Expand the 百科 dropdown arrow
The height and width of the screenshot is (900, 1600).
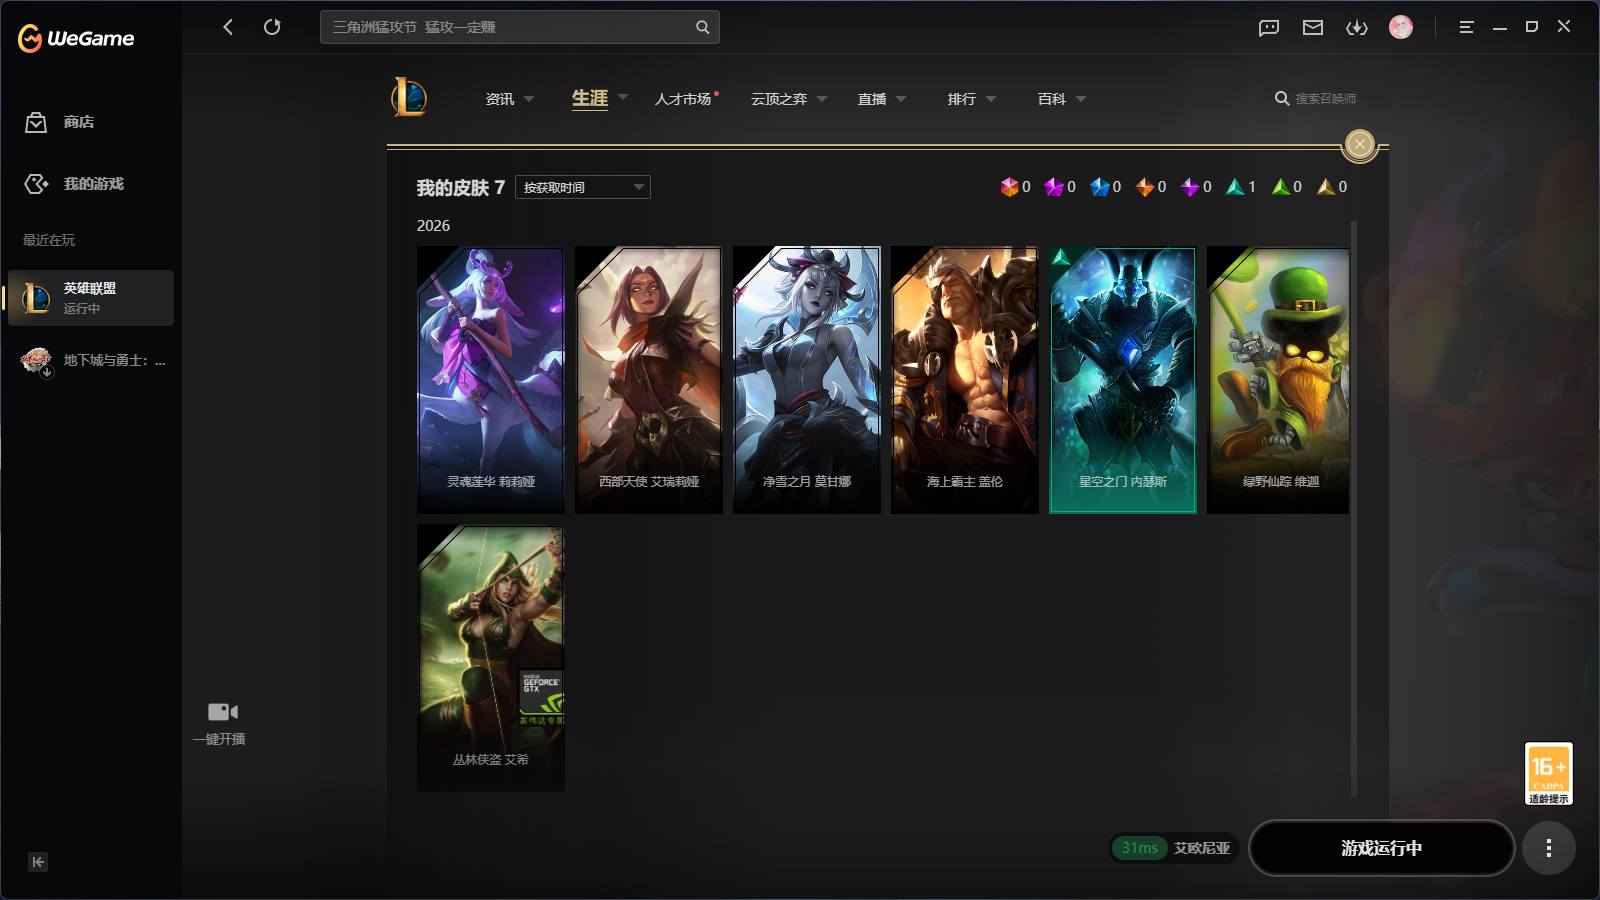(x=1081, y=99)
